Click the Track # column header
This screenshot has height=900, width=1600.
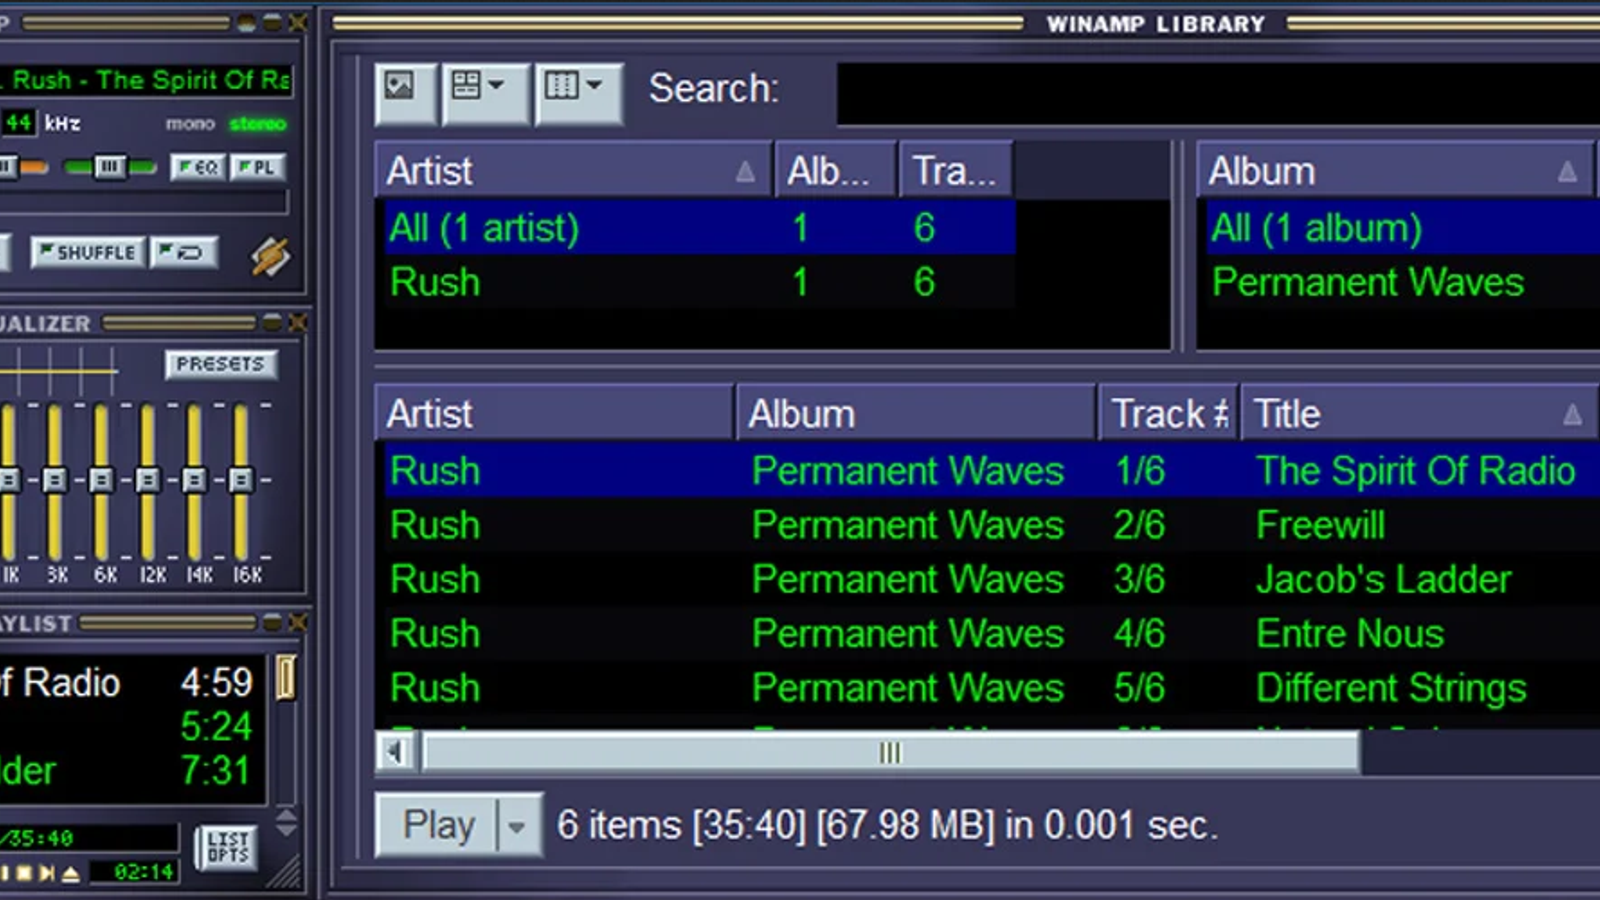point(1168,414)
